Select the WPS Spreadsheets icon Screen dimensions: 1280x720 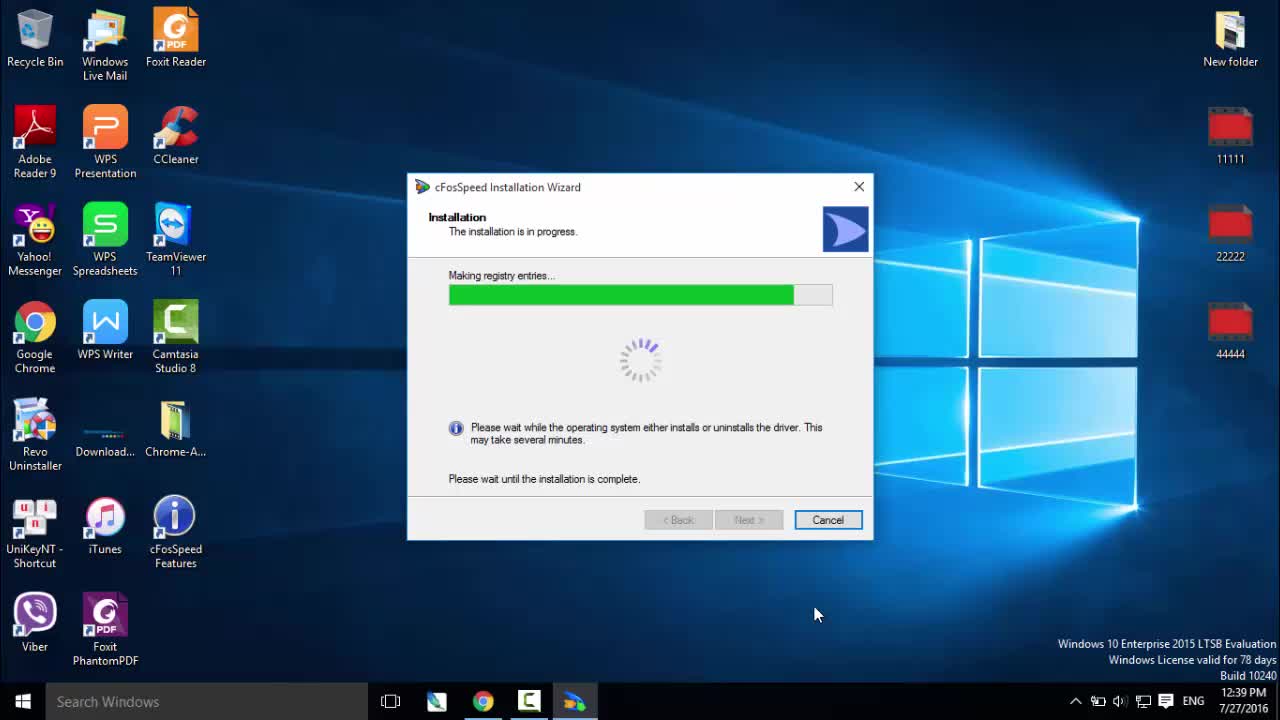[105, 240]
